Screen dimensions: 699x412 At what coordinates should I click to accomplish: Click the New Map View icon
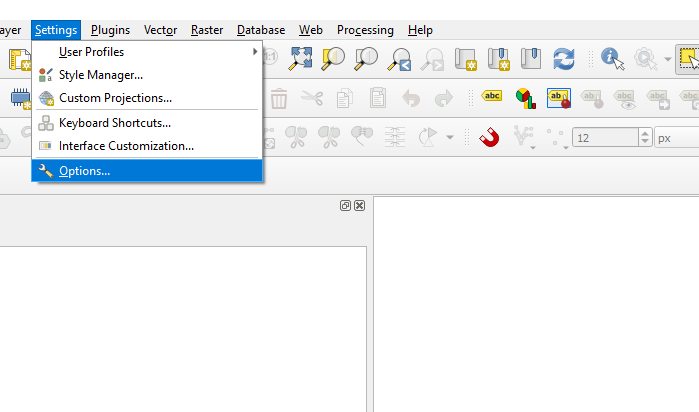(x=465, y=59)
